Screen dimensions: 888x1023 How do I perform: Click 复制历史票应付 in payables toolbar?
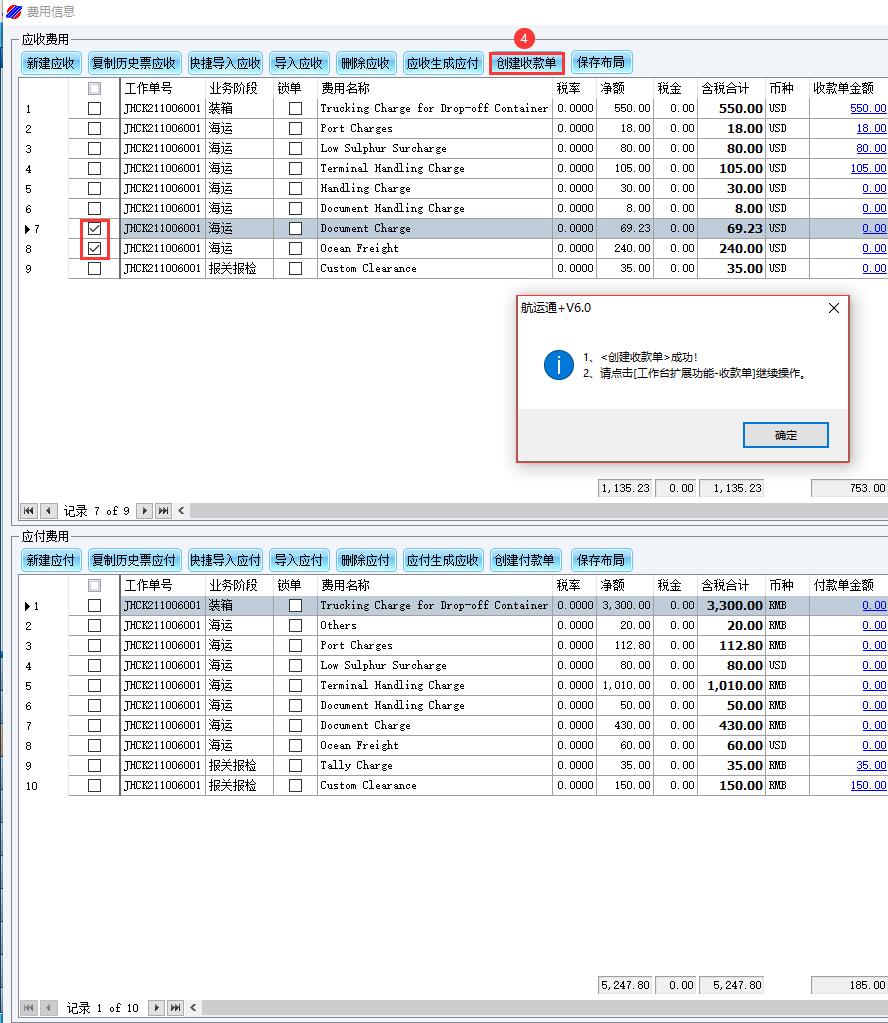tap(134, 560)
